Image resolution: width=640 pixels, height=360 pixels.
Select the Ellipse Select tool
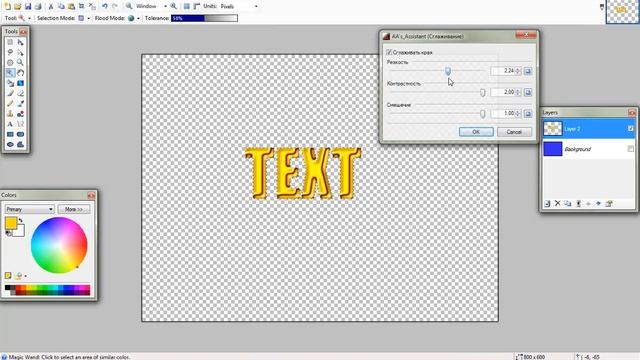[x=10, y=62]
